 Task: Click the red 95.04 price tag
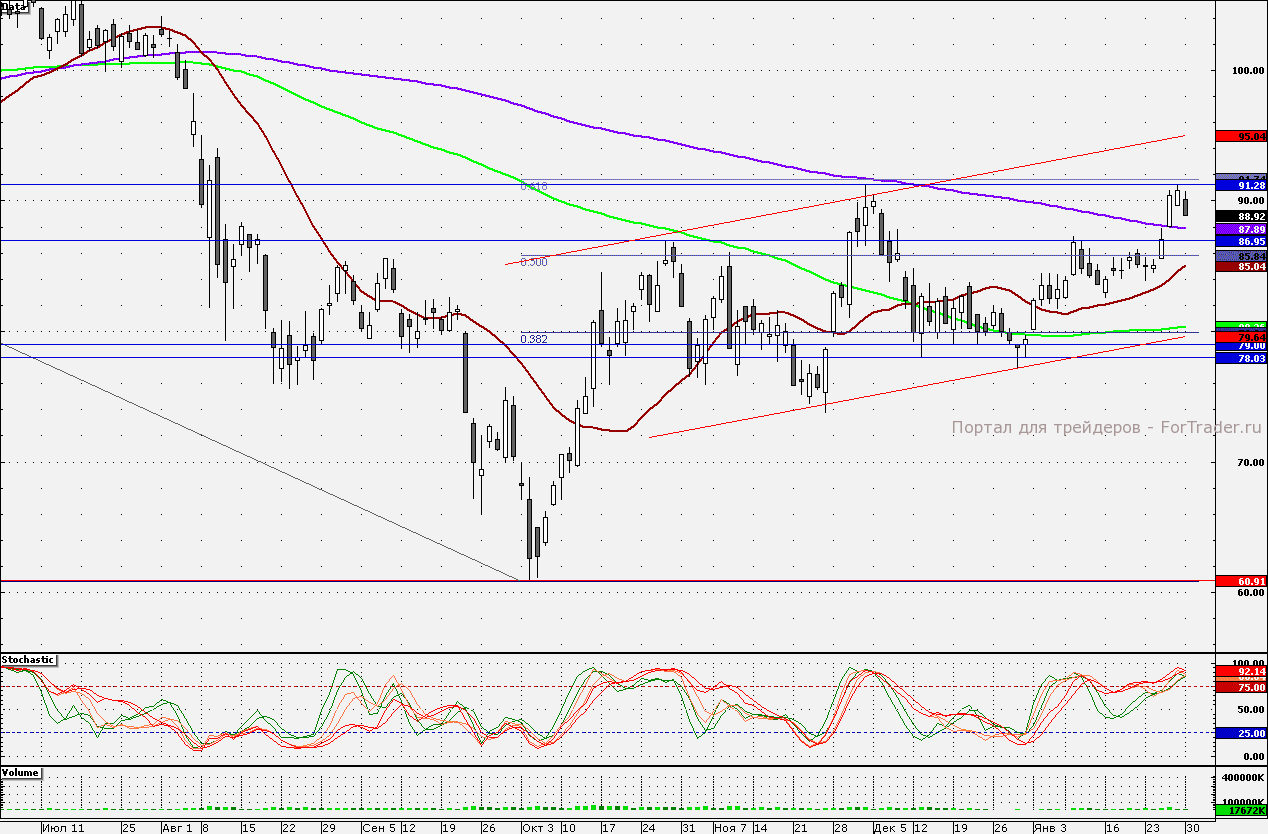1239,136
